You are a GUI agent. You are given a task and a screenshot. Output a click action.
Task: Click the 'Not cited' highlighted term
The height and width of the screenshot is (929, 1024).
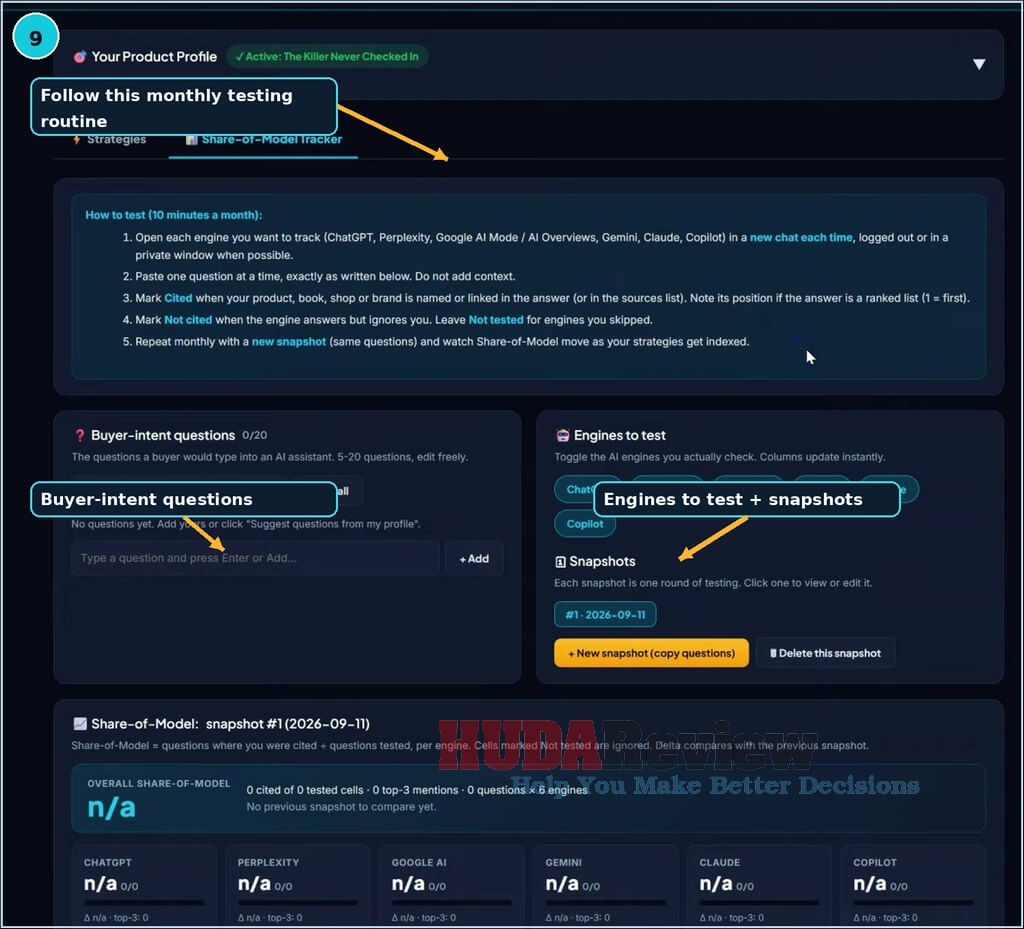pos(188,320)
